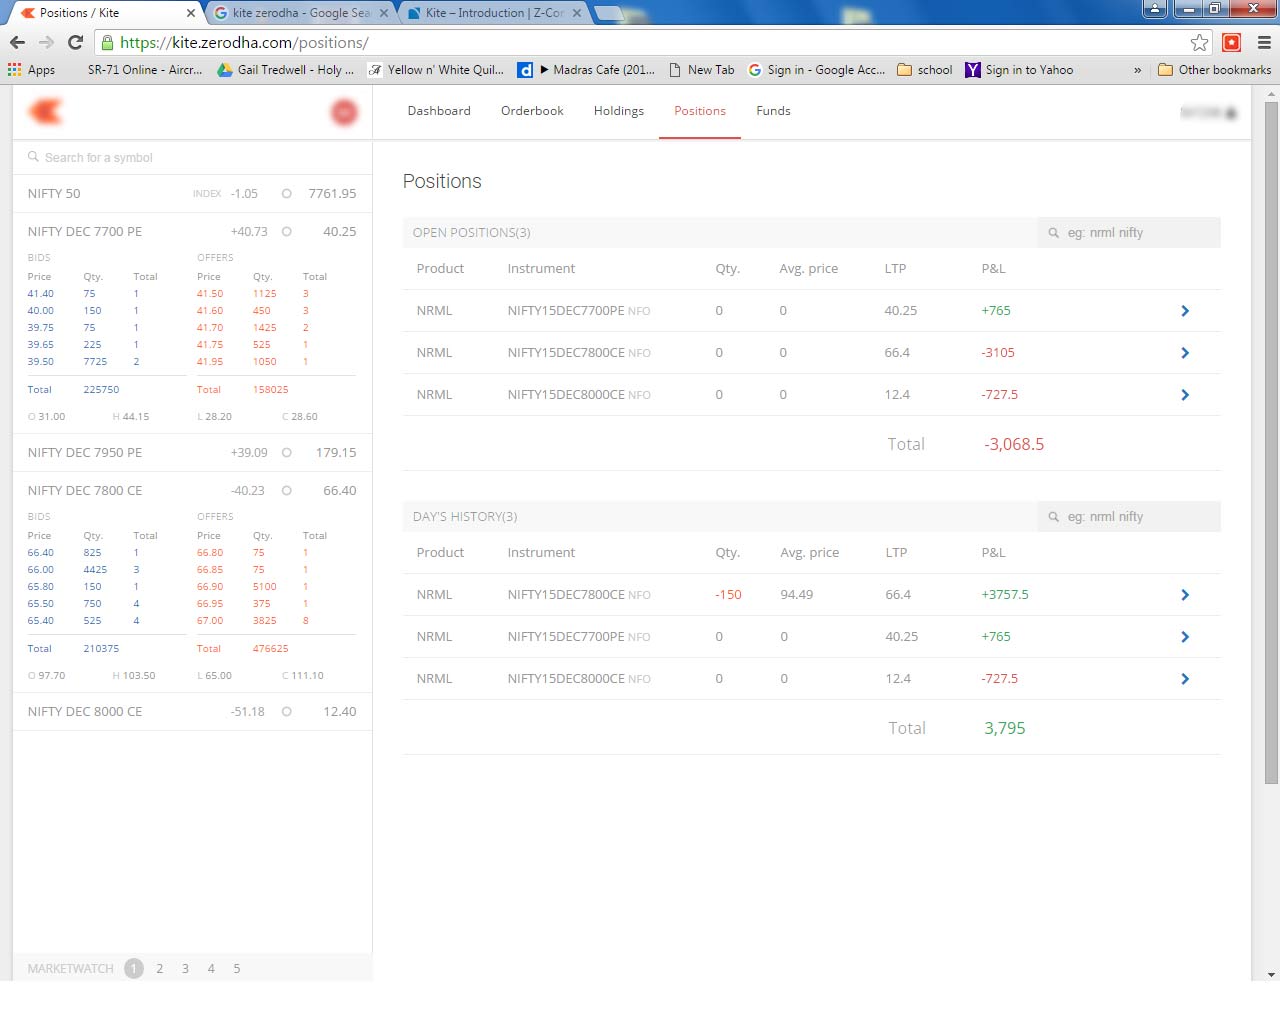Click the browser forward arrow
The height and width of the screenshot is (1024, 1280).
tap(46, 42)
